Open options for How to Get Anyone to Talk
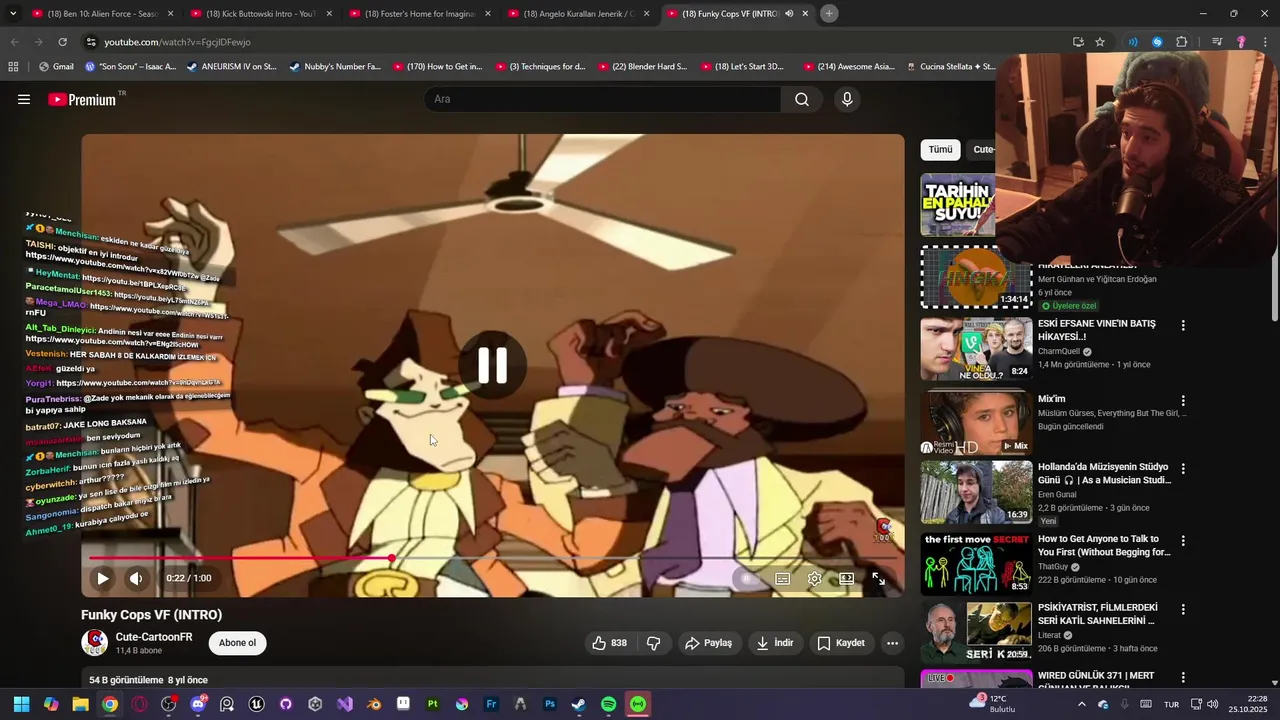The height and width of the screenshot is (720, 1280). click(1183, 541)
